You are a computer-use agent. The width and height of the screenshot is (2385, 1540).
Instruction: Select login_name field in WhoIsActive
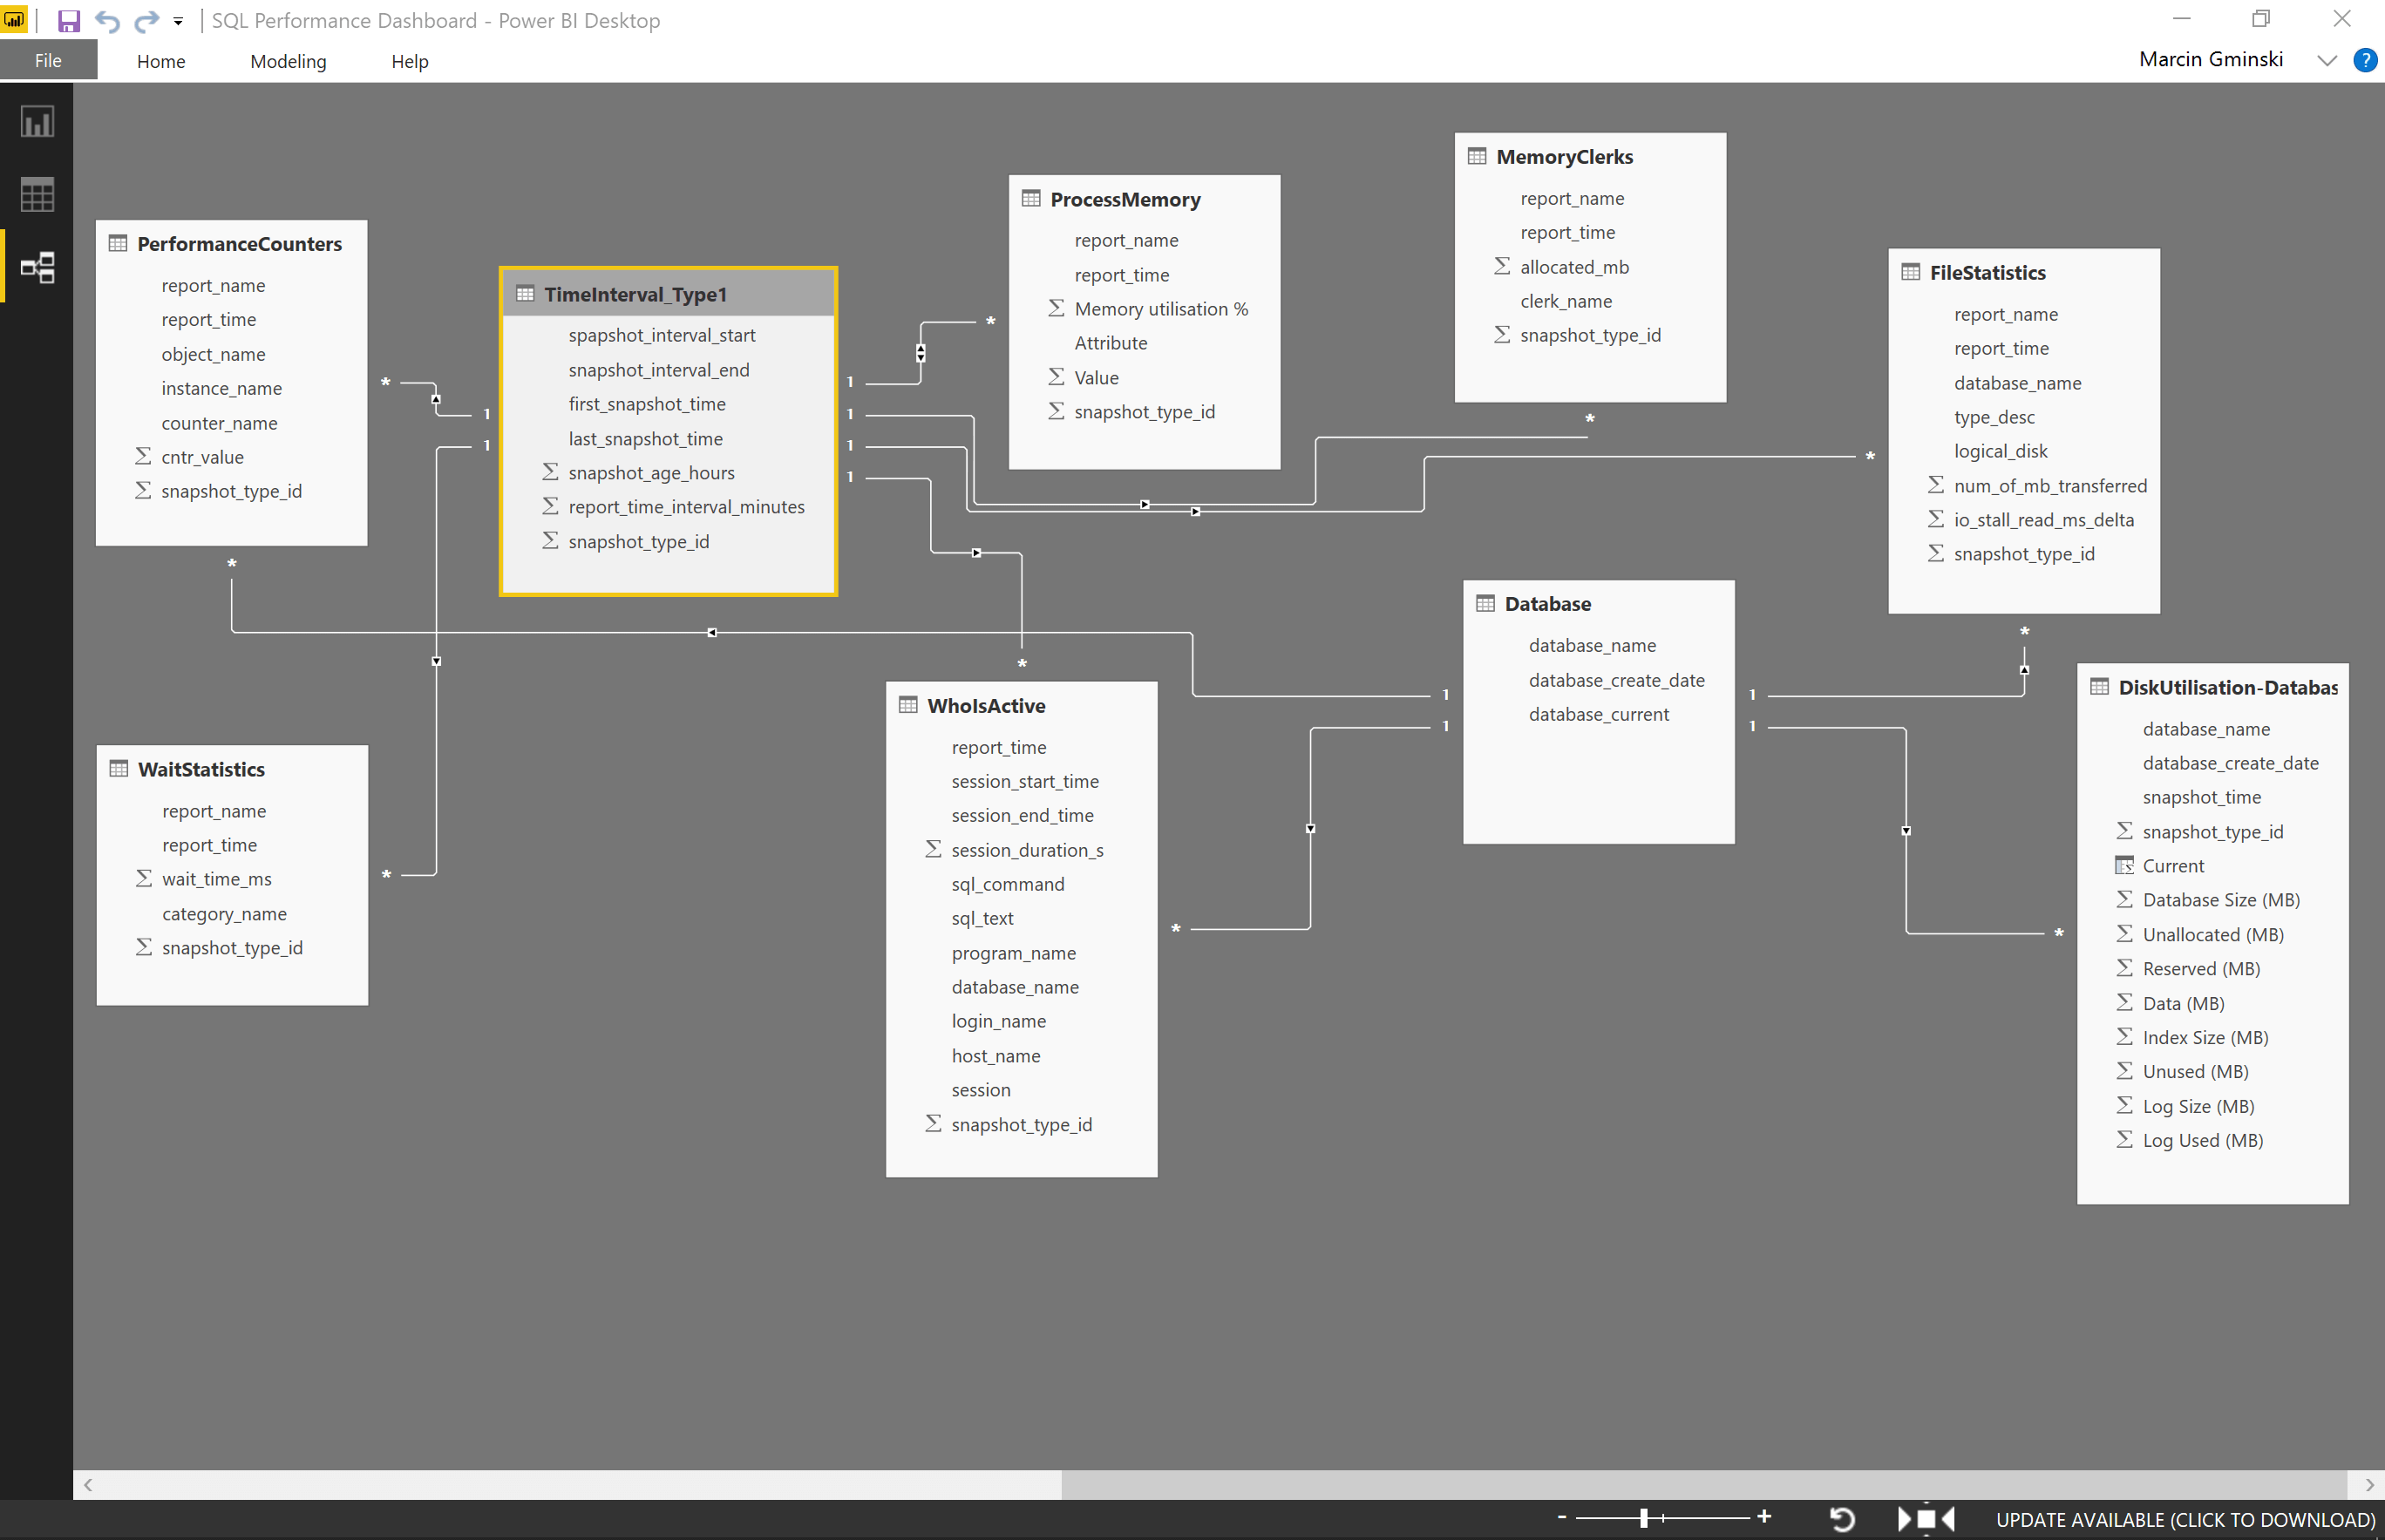pos(998,1021)
